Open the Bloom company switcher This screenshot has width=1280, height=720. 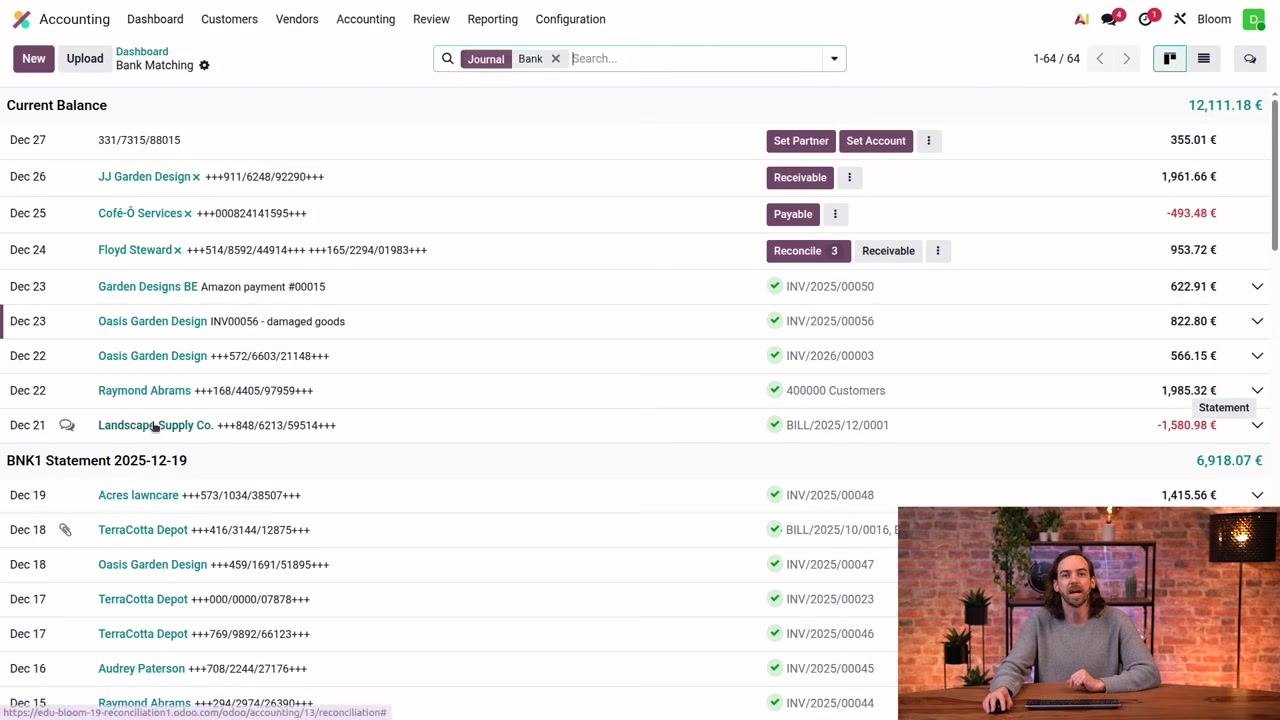(1214, 19)
